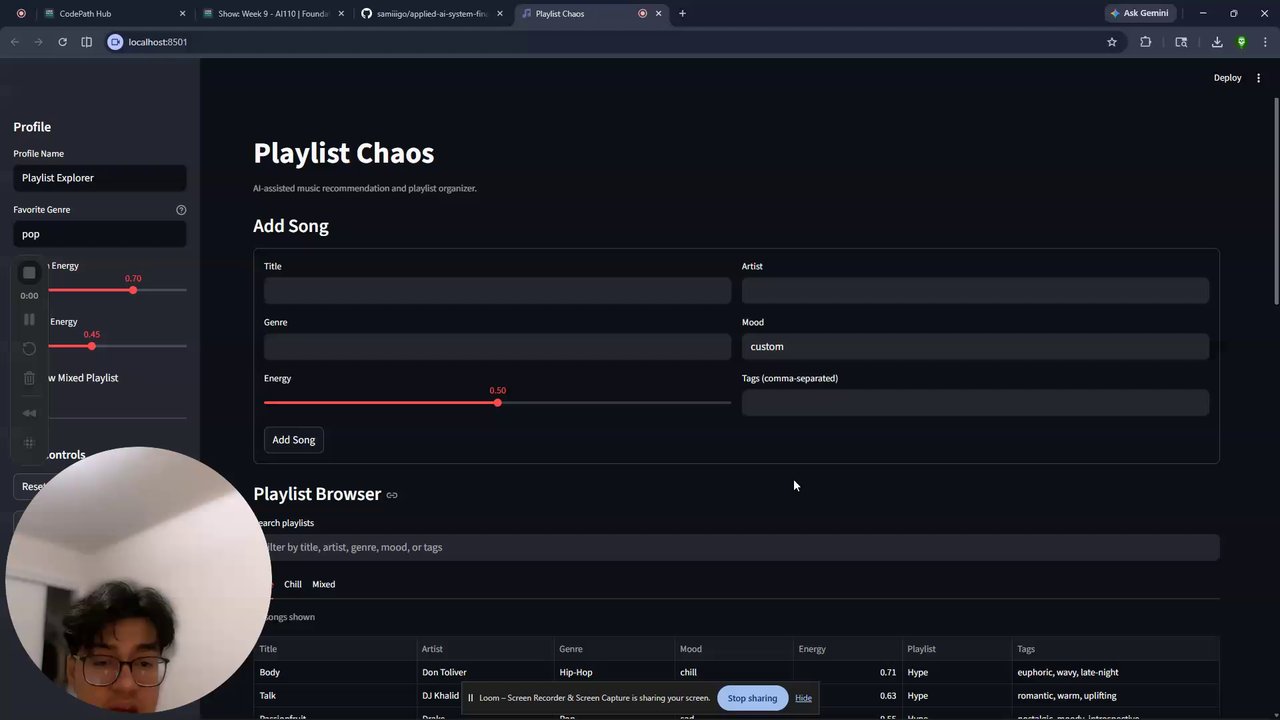Screen dimensions: 1280x720
Task: Open the Ask Gemini button
Action: pyautogui.click(x=1138, y=14)
